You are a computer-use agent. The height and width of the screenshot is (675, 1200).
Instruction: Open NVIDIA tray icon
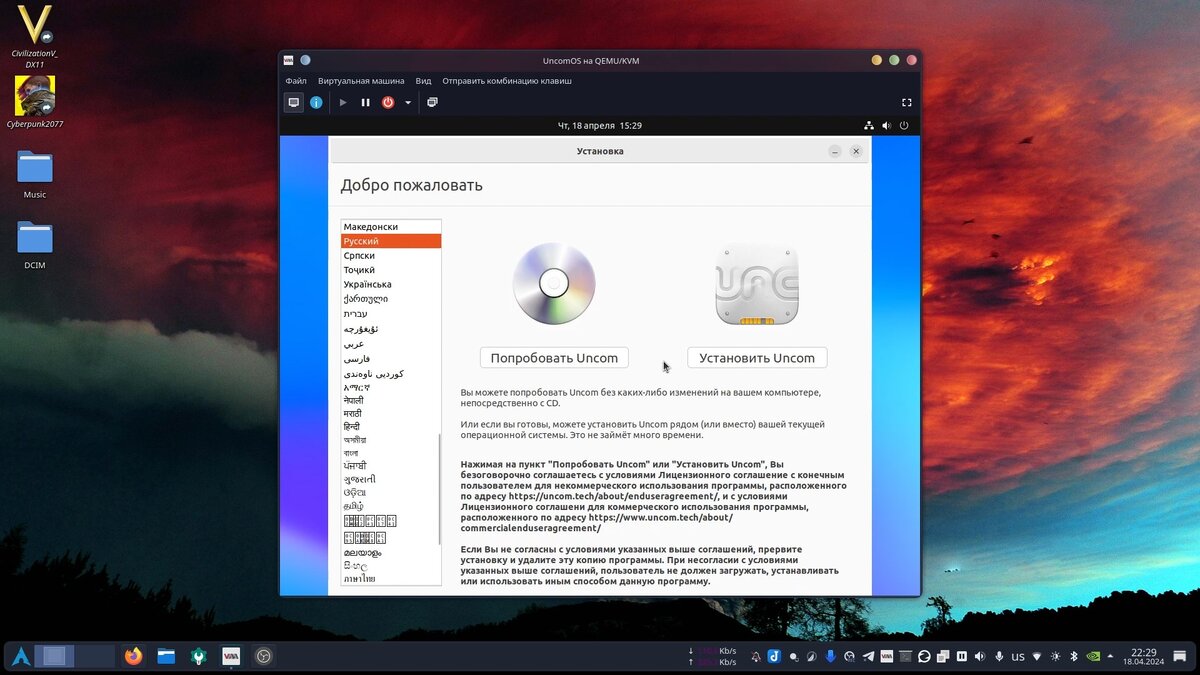click(x=1093, y=657)
